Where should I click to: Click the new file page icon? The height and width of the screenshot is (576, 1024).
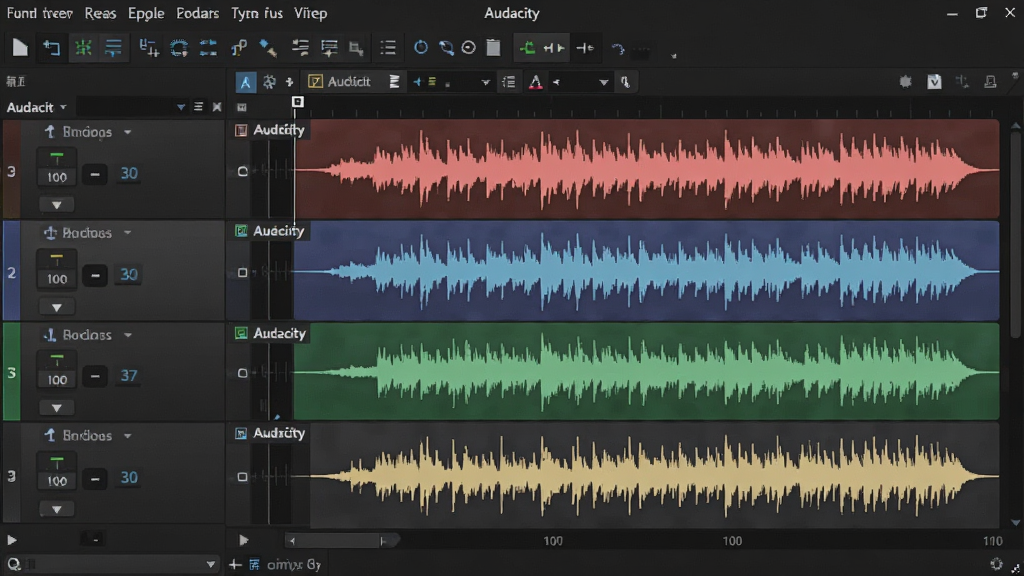click(20, 48)
